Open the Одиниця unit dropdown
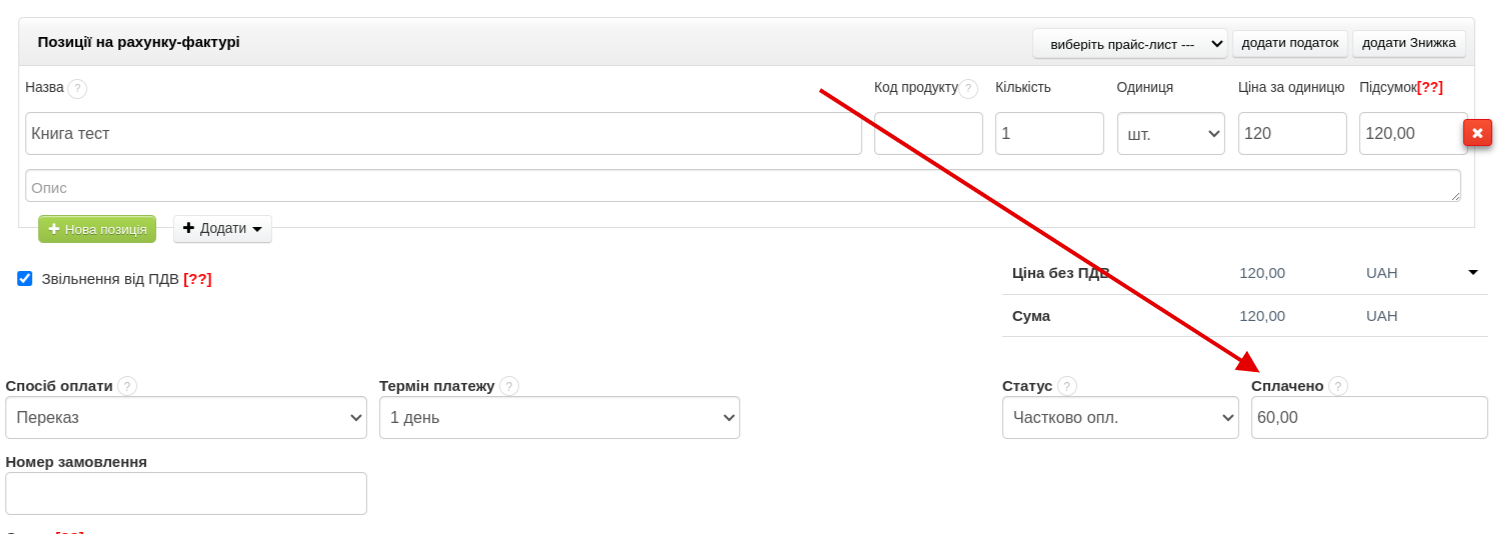Screen dimensions: 1499x534 1170,134
